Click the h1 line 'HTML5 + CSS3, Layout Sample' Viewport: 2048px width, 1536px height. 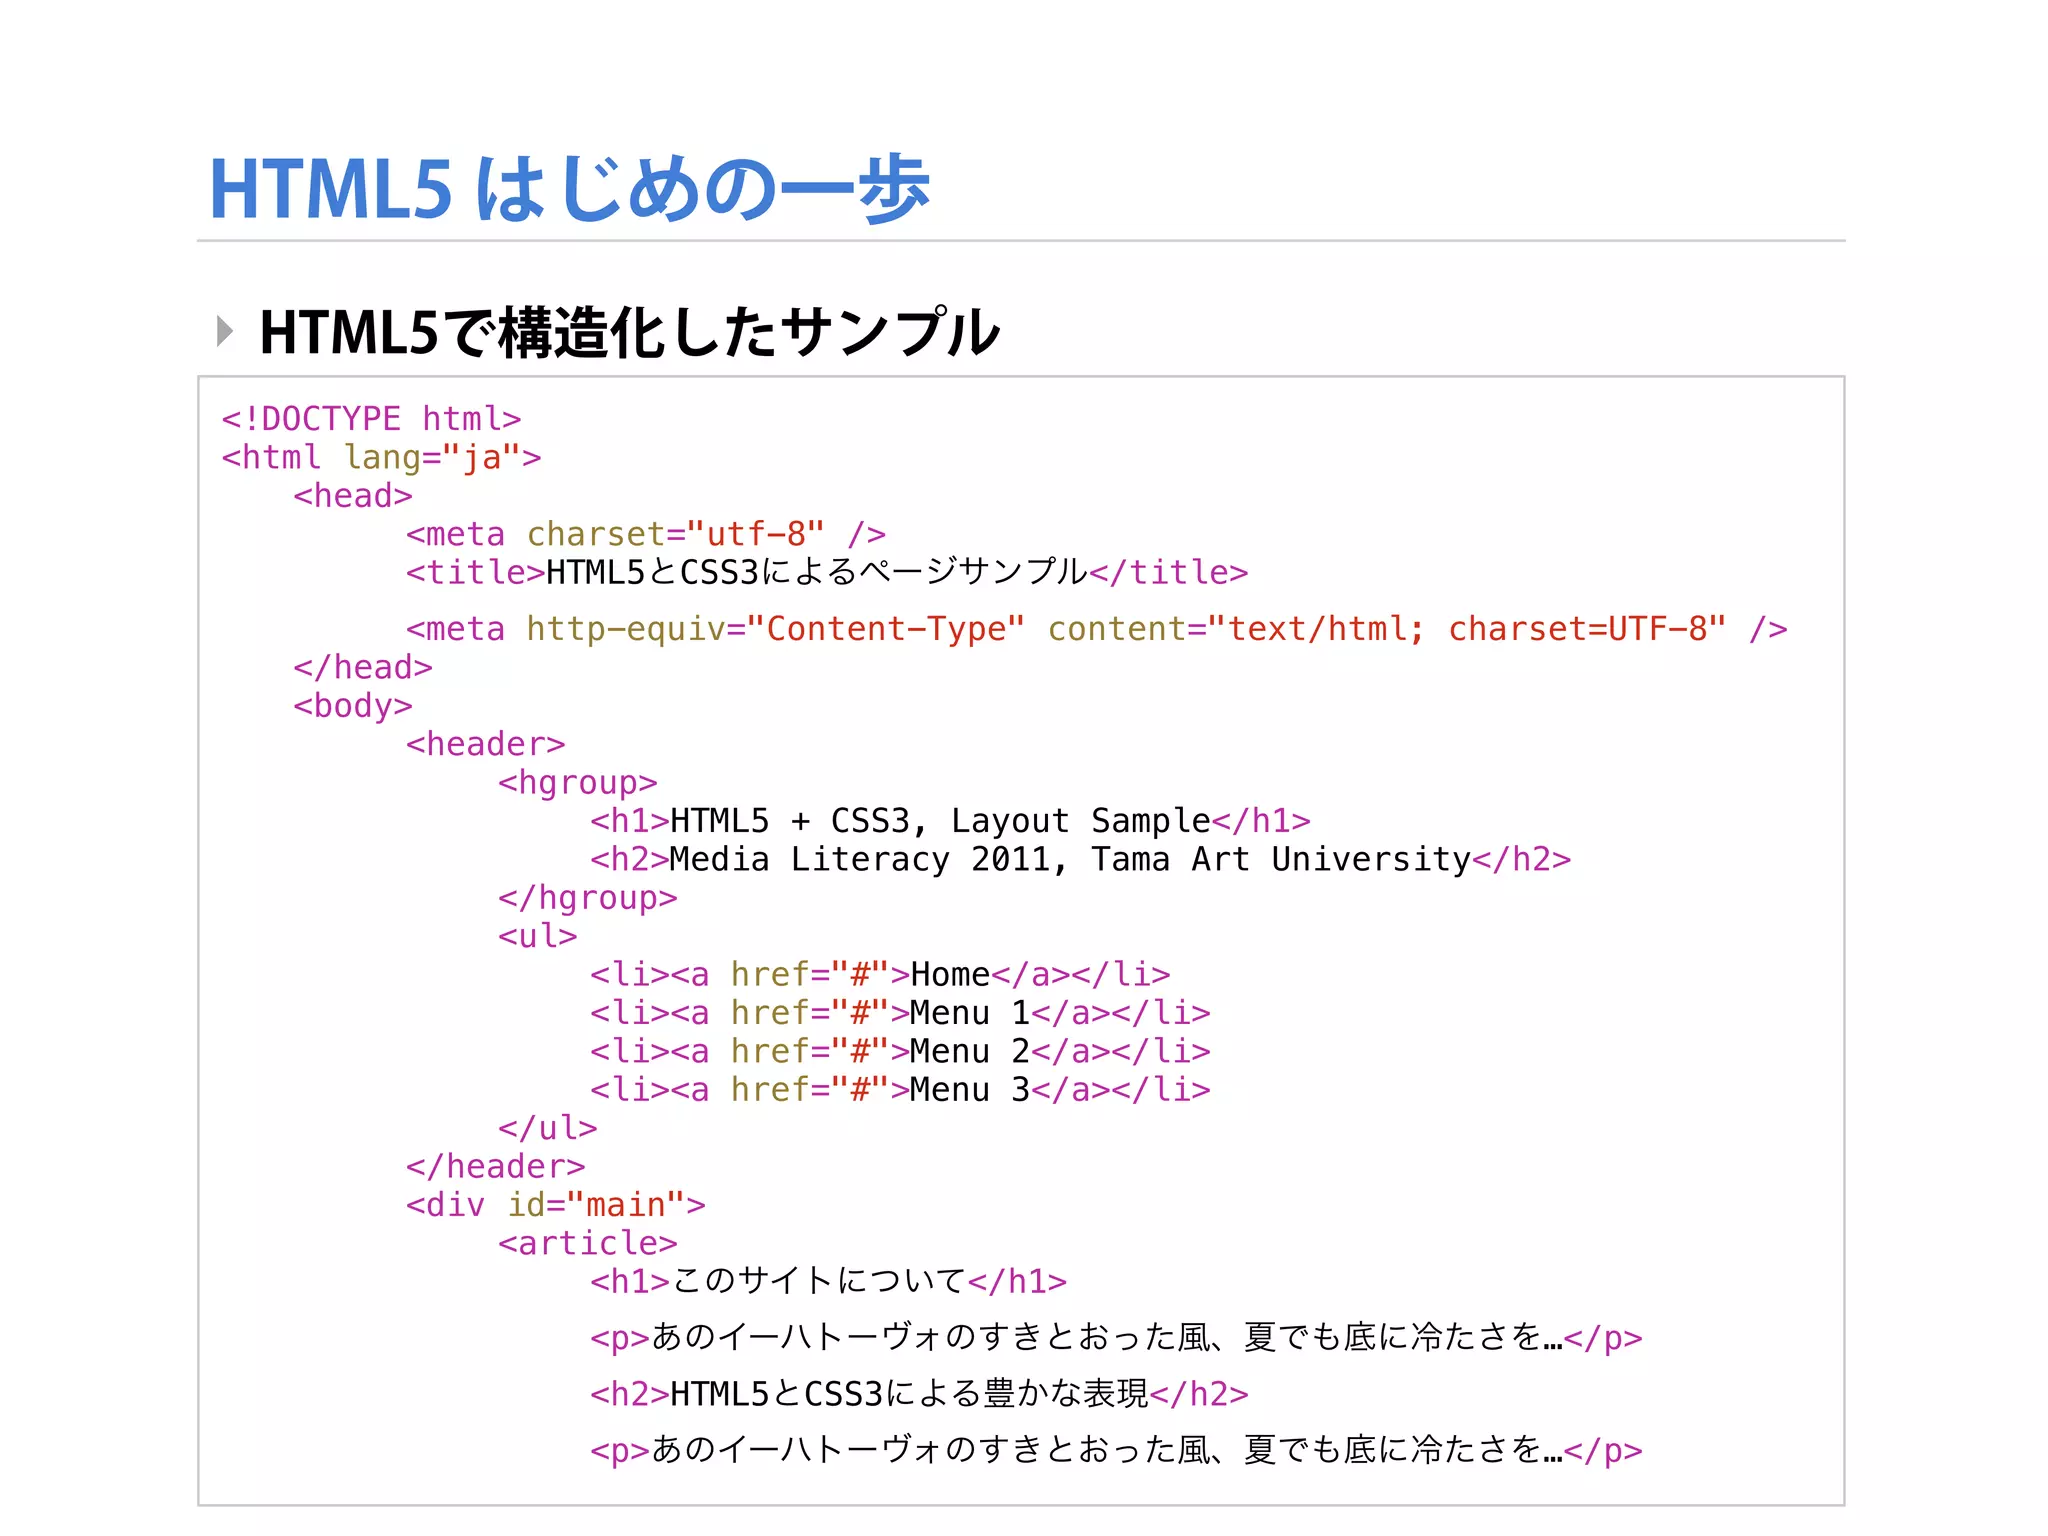(x=950, y=821)
